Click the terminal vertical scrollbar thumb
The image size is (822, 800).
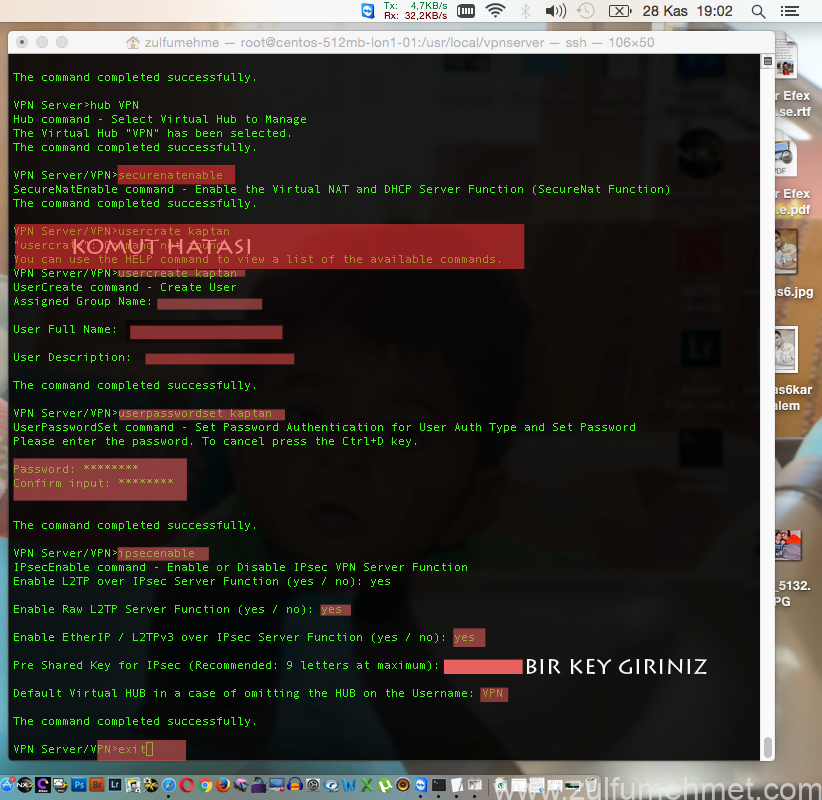point(768,747)
